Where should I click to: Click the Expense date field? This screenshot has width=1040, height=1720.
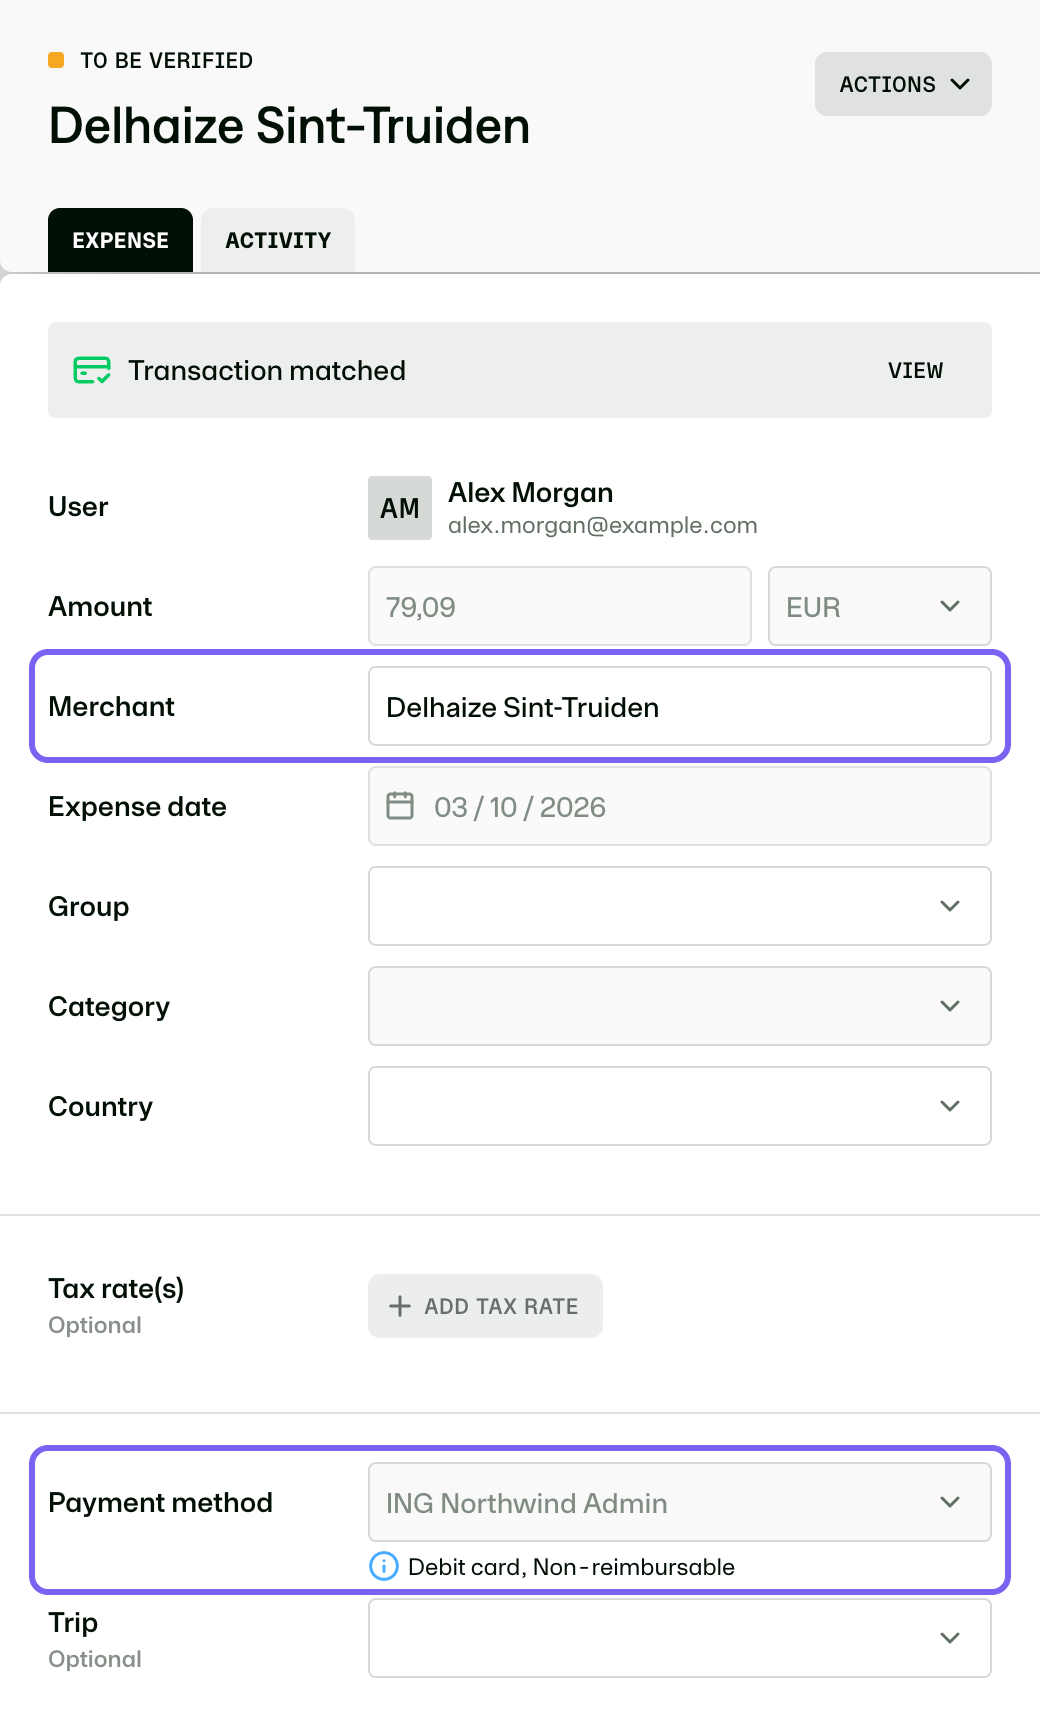(680, 806)
